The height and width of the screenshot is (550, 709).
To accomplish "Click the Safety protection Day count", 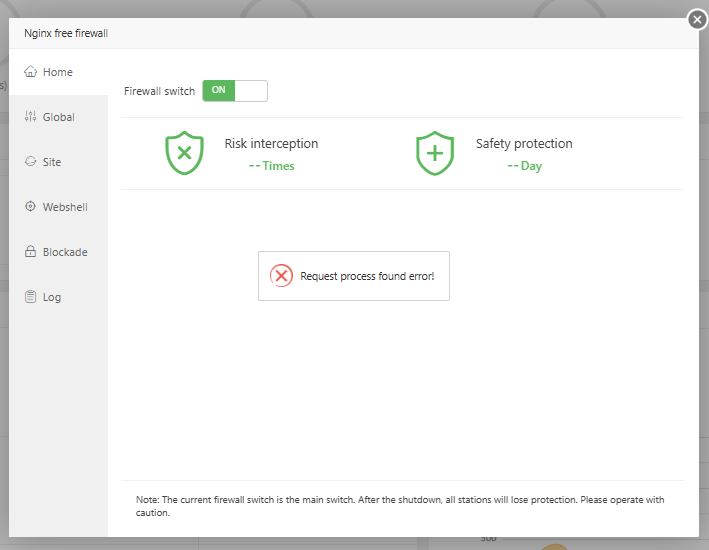I will click(524, 166).
